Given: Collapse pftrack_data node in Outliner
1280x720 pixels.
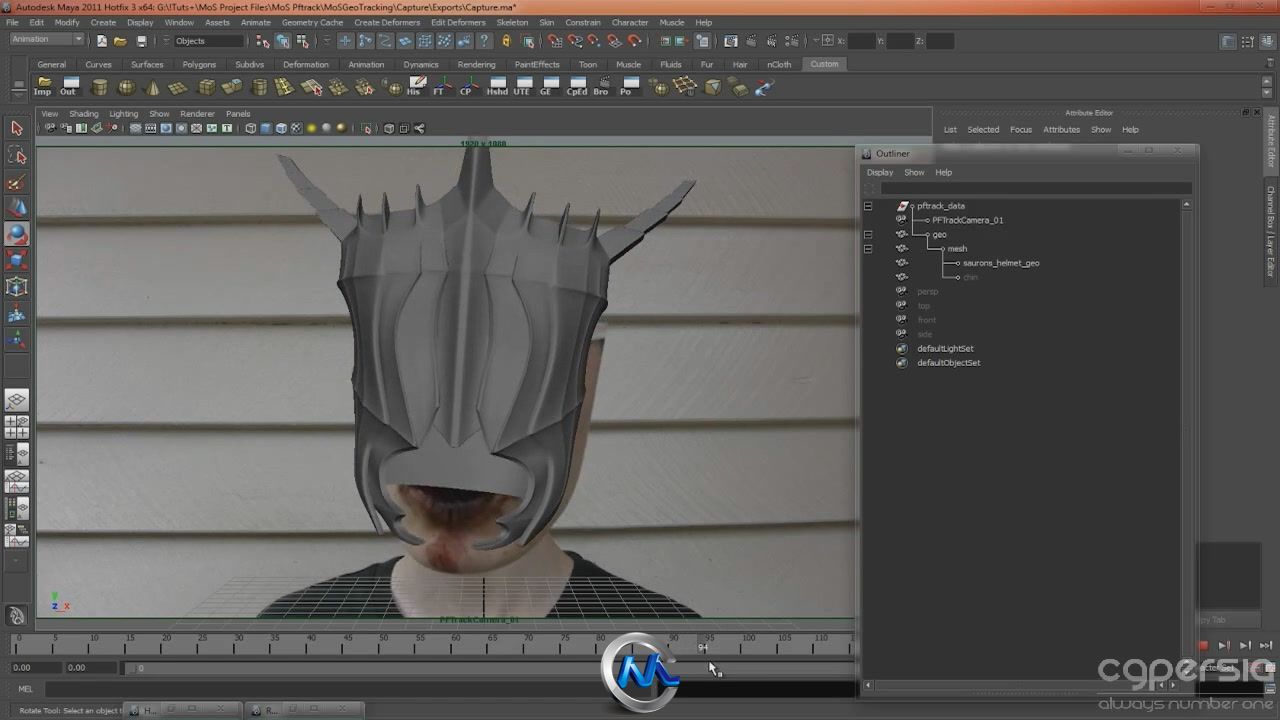Looking at the screenshot, I should point(868,206).
